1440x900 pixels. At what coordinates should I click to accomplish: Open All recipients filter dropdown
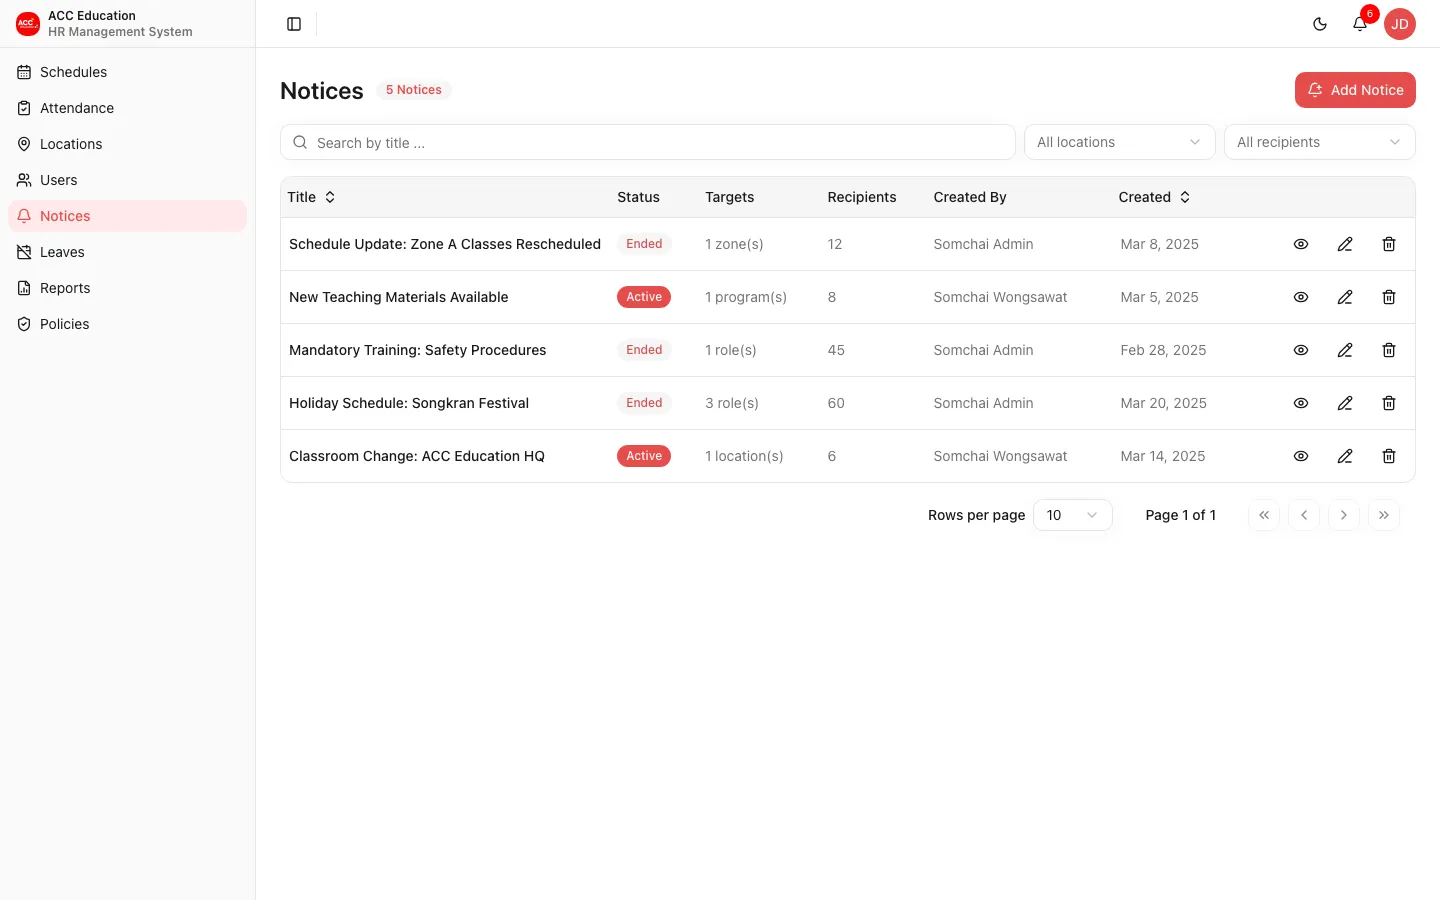tap(1320, 142)
